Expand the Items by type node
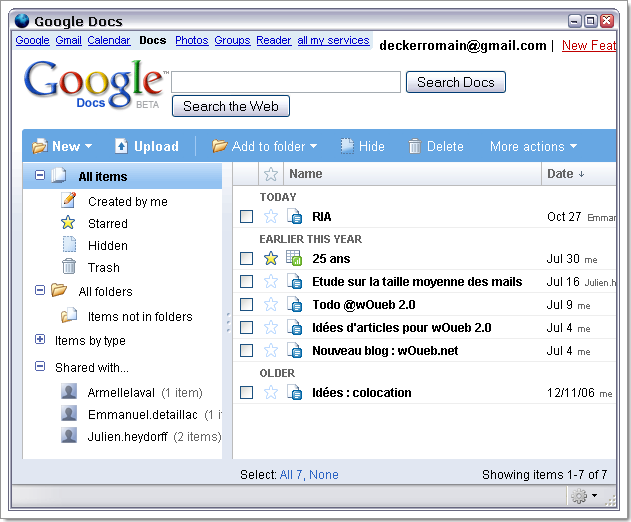This screenshot has width=631, height=522. coord(40,339)
